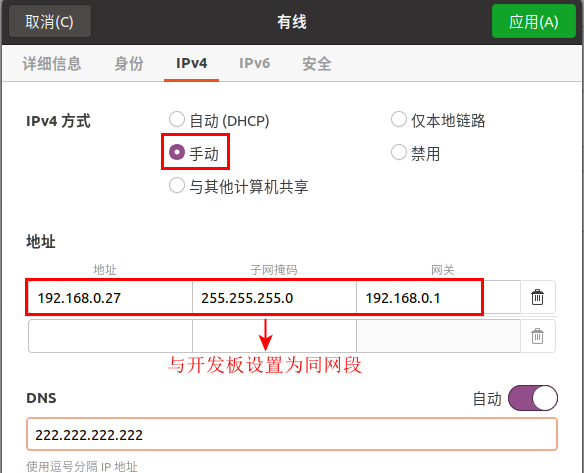Click the empty second-row gateway field
The width and height of the screenshot is (584, 473).
click(x=438, y=336)
